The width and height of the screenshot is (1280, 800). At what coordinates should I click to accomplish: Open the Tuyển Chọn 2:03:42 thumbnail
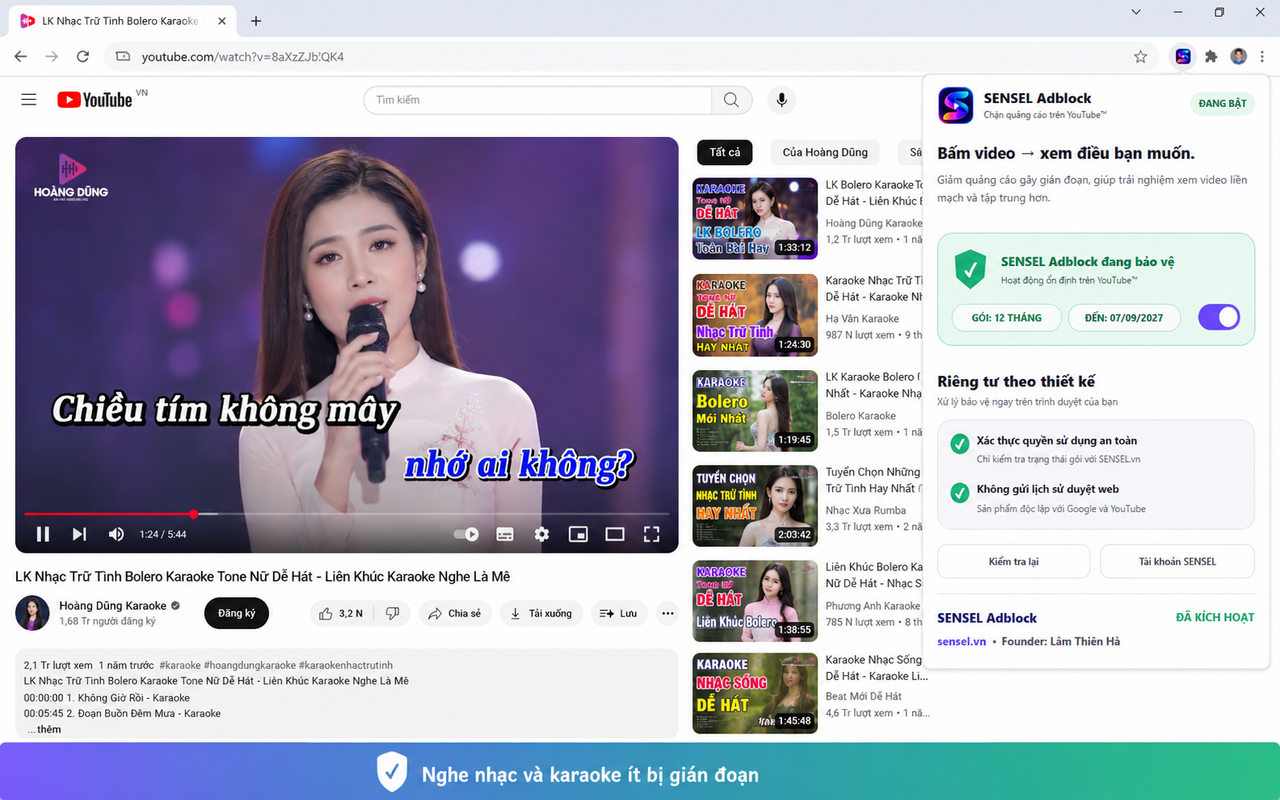[x=755, y=505]
